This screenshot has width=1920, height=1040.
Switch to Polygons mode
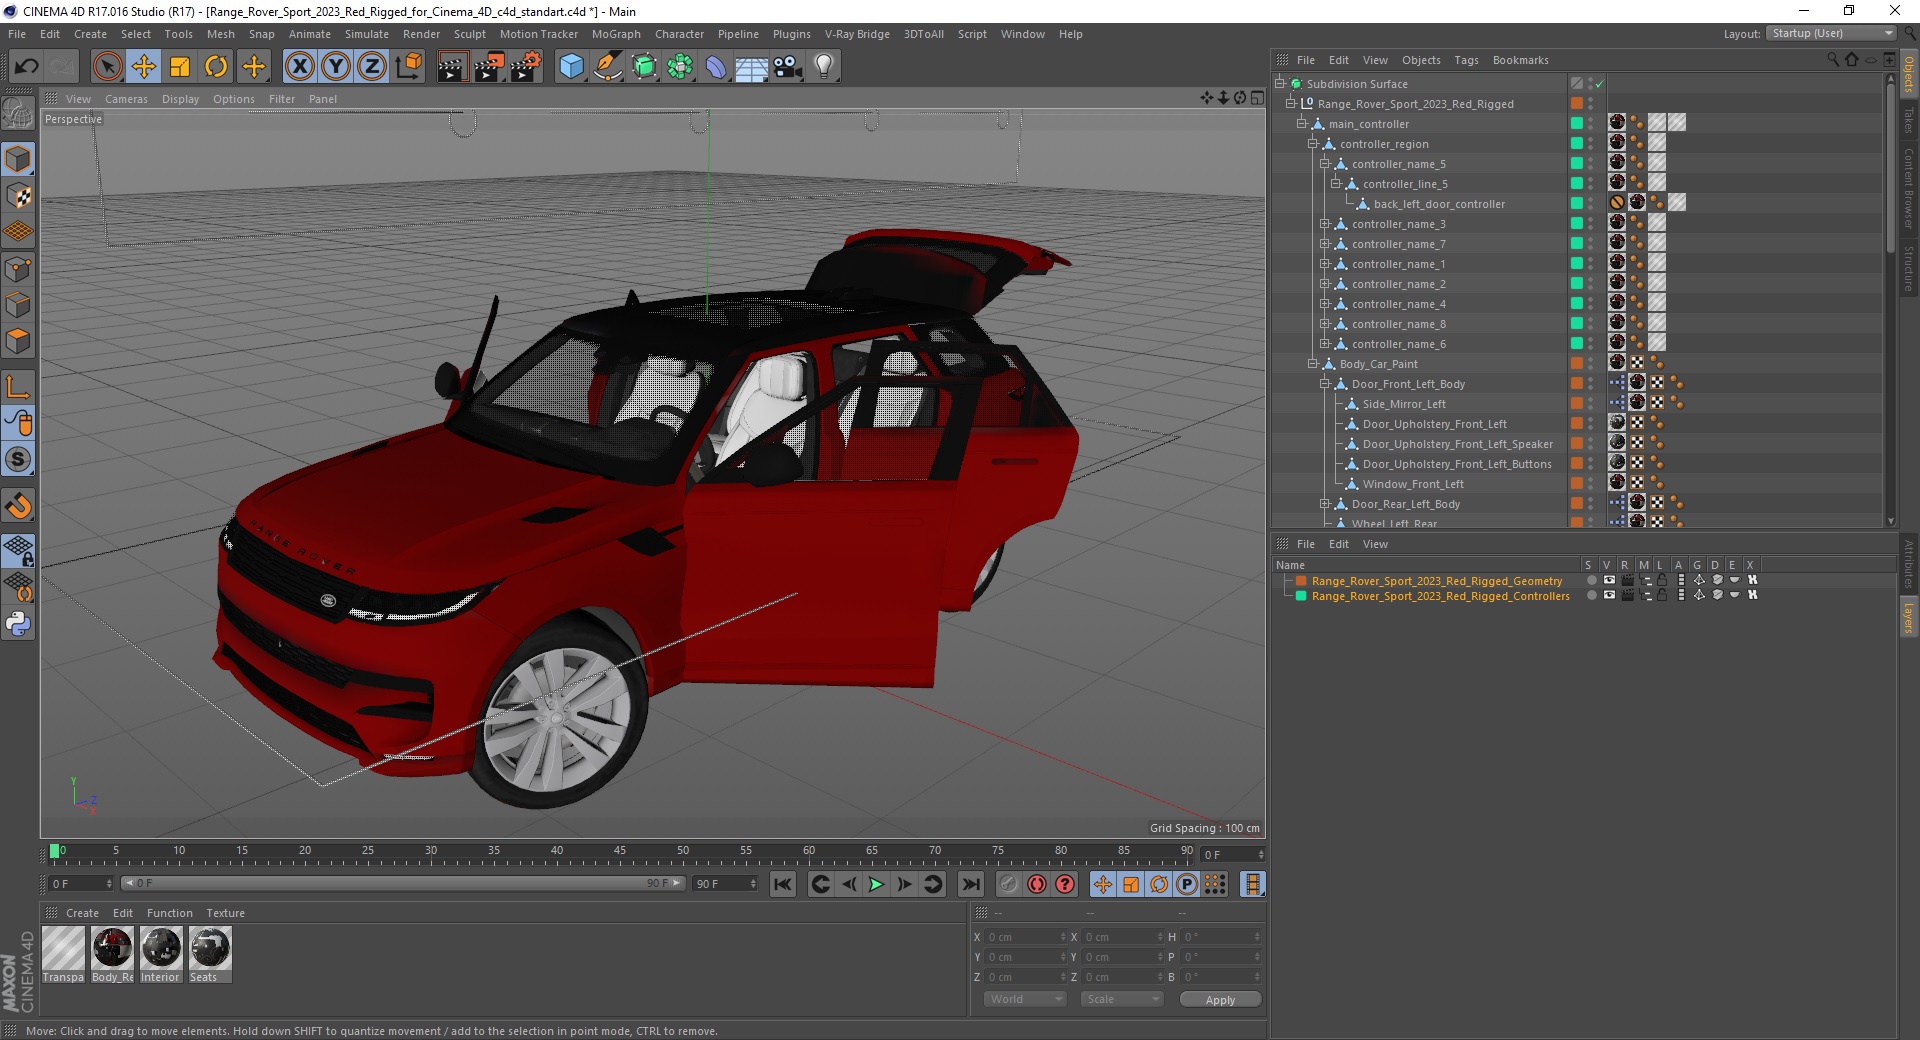18,341
